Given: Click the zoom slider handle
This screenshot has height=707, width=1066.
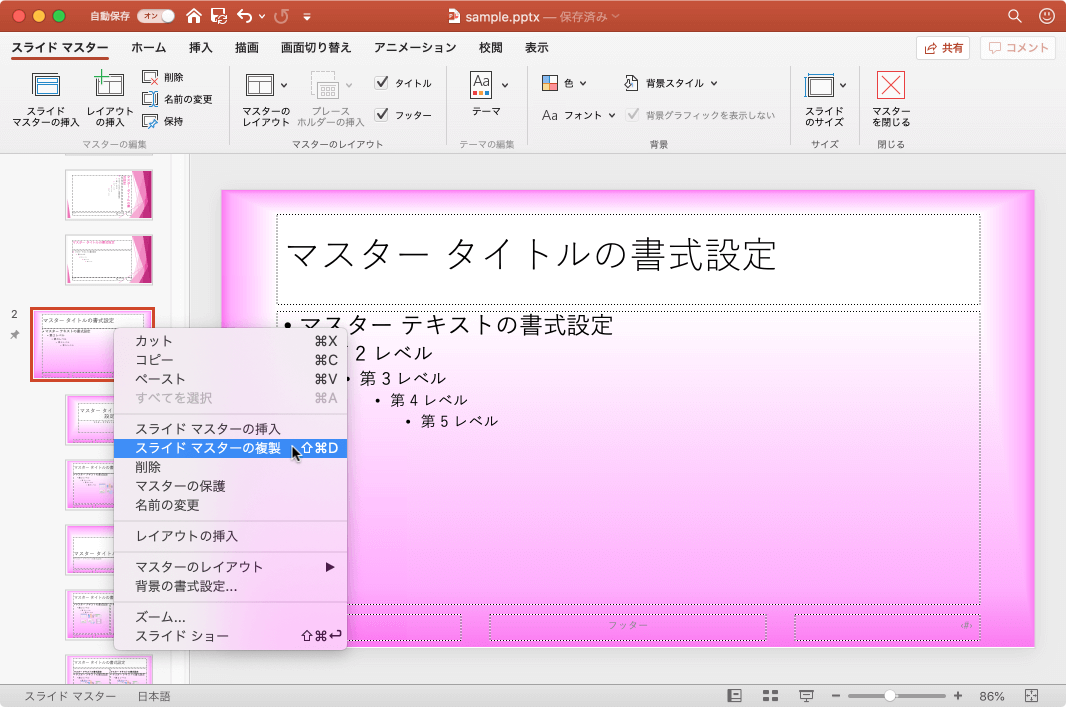Looking at the screenshot, I should 890,696.
